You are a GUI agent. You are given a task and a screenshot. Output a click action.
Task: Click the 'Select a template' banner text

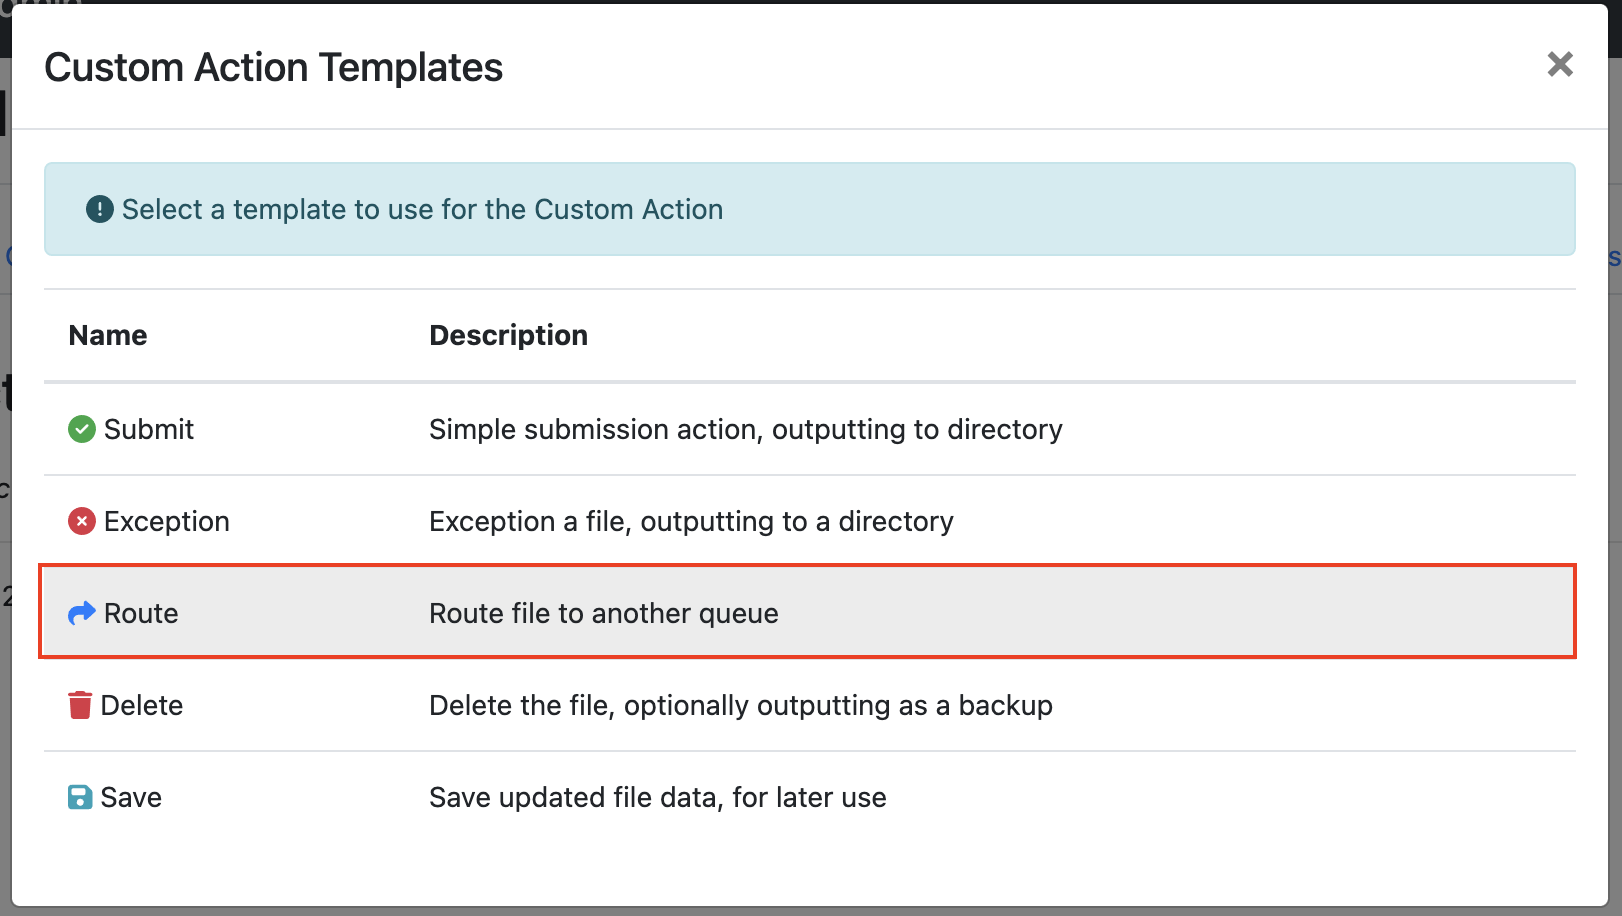(x=422, y=209)
